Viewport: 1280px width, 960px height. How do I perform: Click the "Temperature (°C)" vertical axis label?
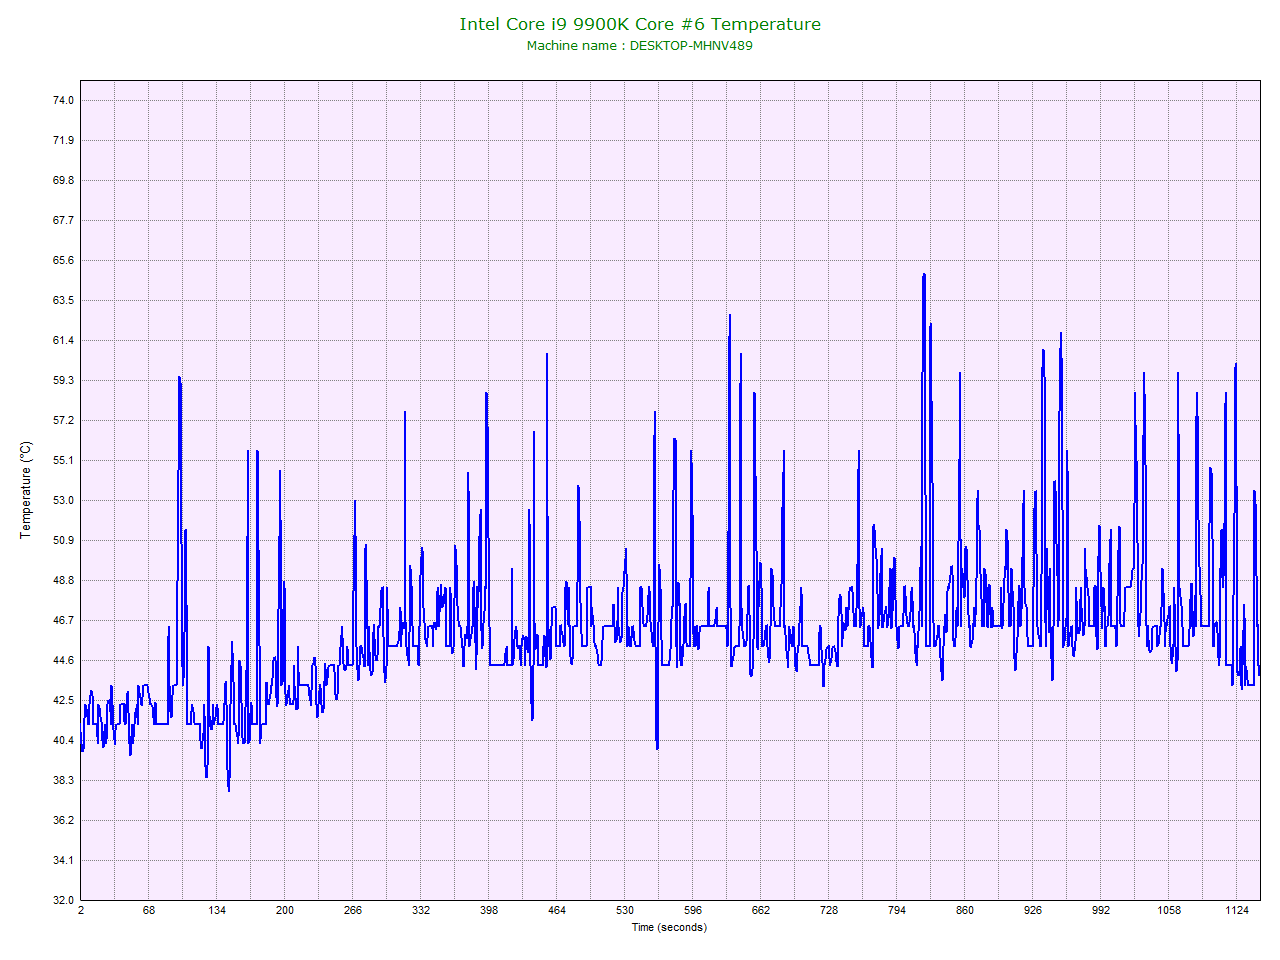[x=26, y=490]
